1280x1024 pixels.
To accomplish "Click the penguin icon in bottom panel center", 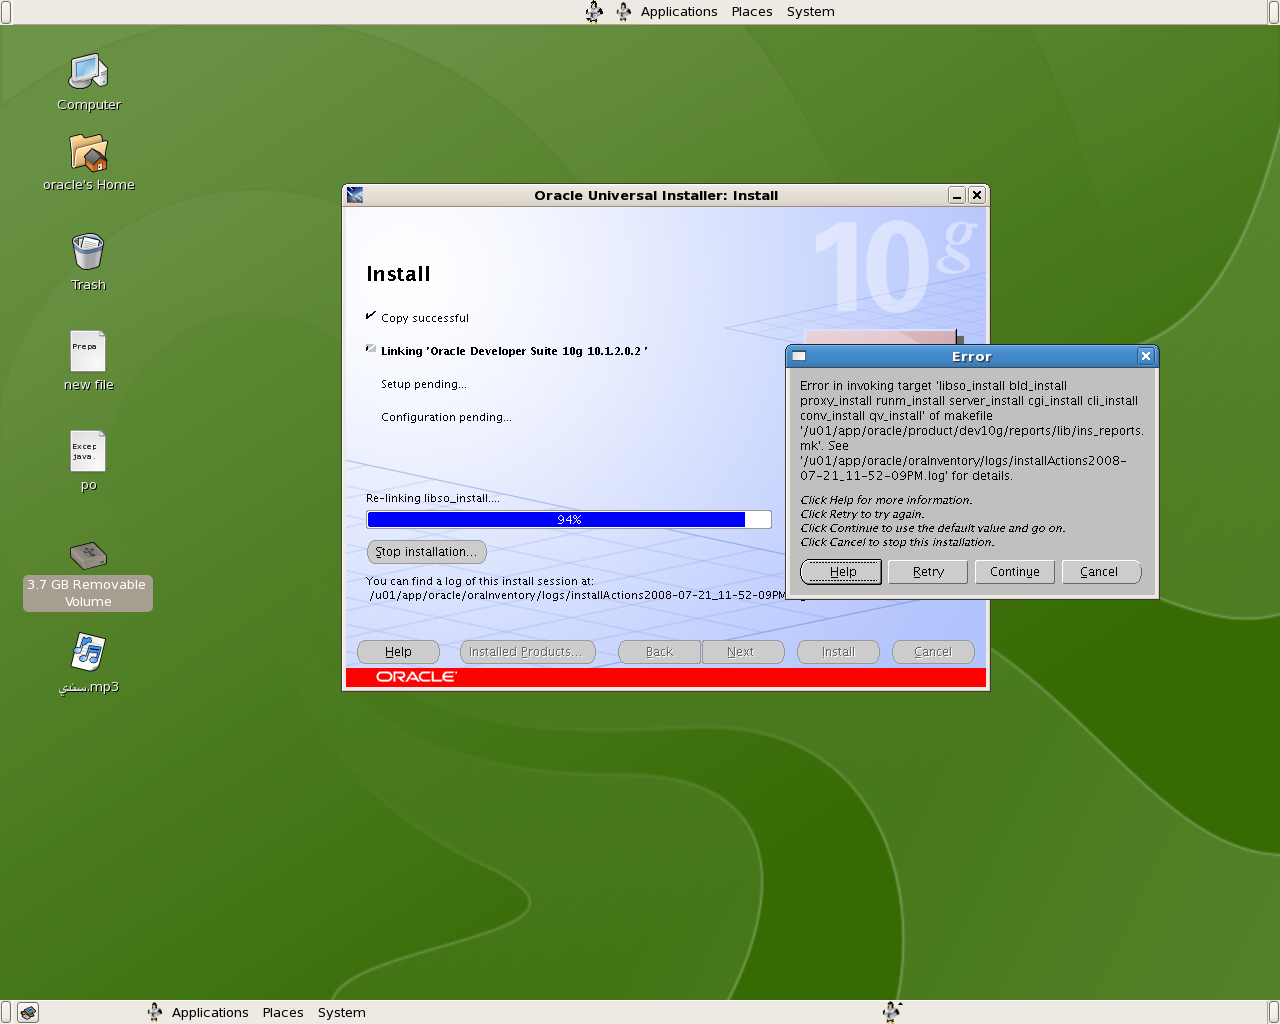I will click(x=892, y=1012).
